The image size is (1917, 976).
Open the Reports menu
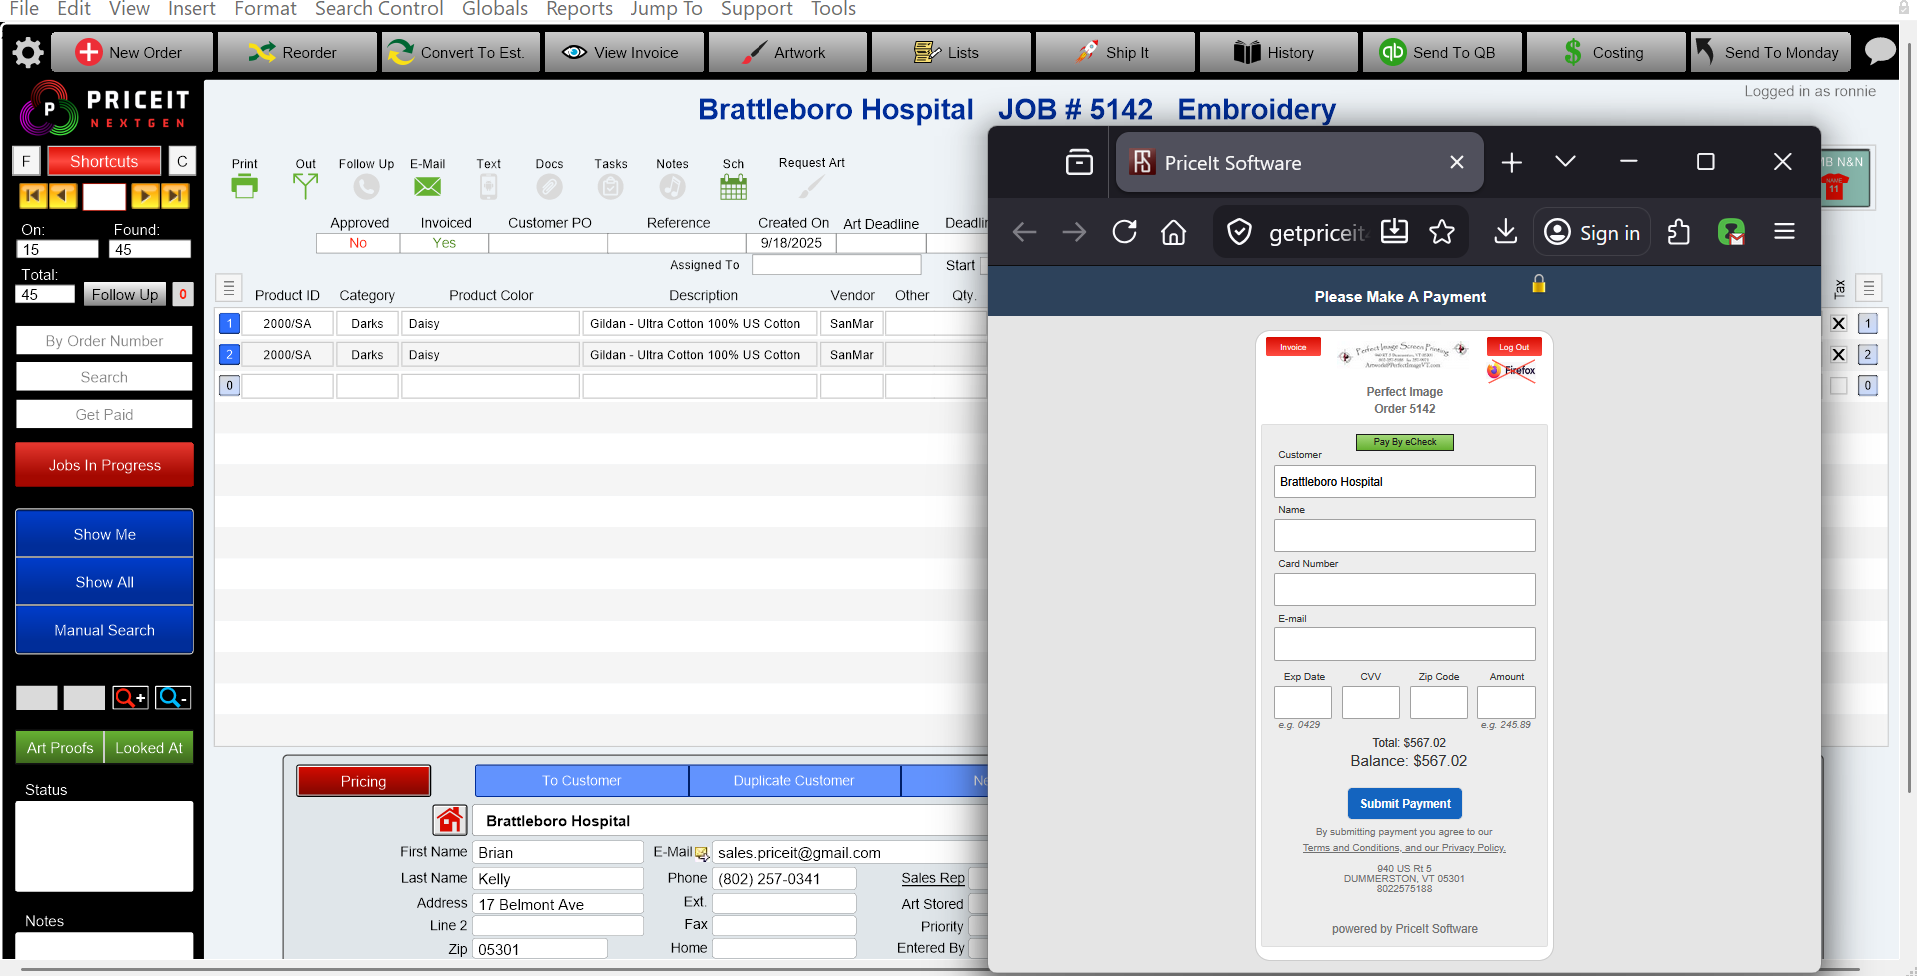pos(579,10)
